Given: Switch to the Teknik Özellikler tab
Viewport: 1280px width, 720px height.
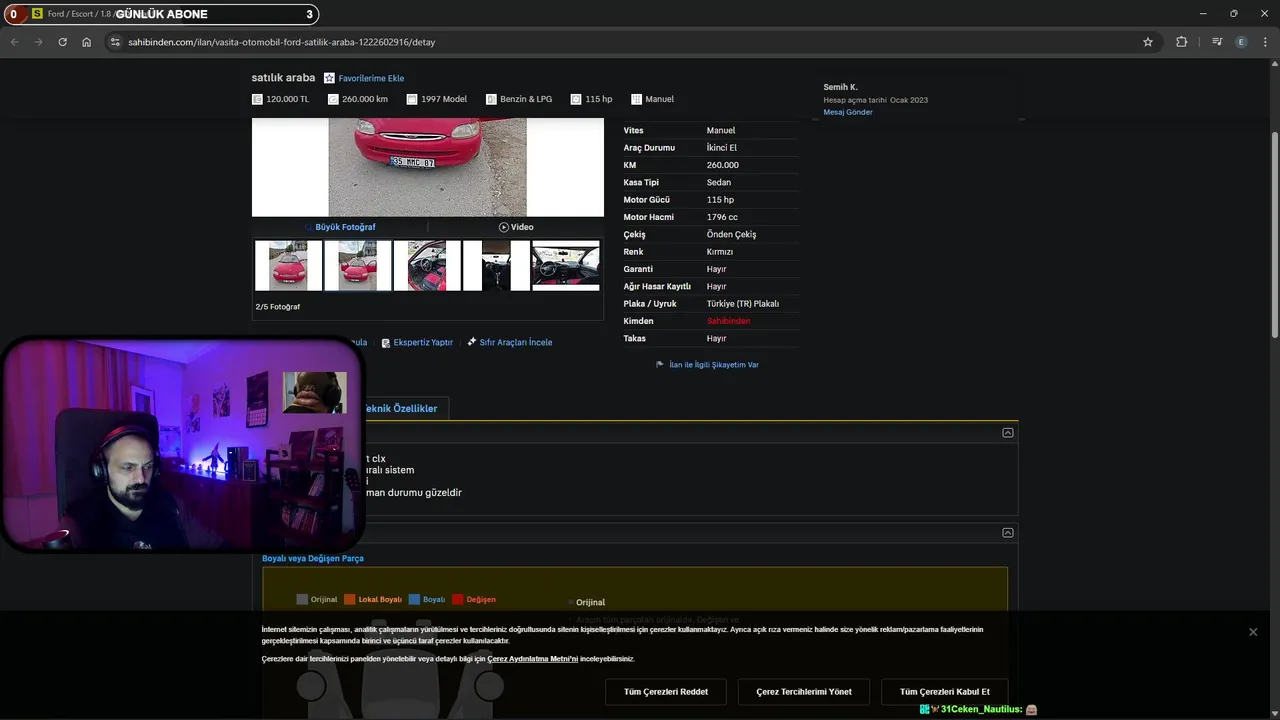Looking at the screenshot, I should pyautogui.click(x=400, y=408).
